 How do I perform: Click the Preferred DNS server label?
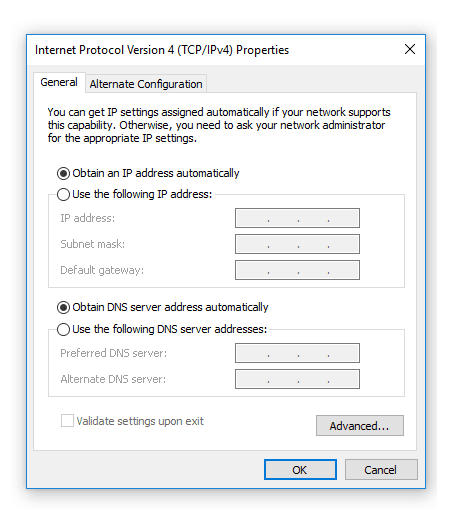pyautogui.click(x=113, y=353)
